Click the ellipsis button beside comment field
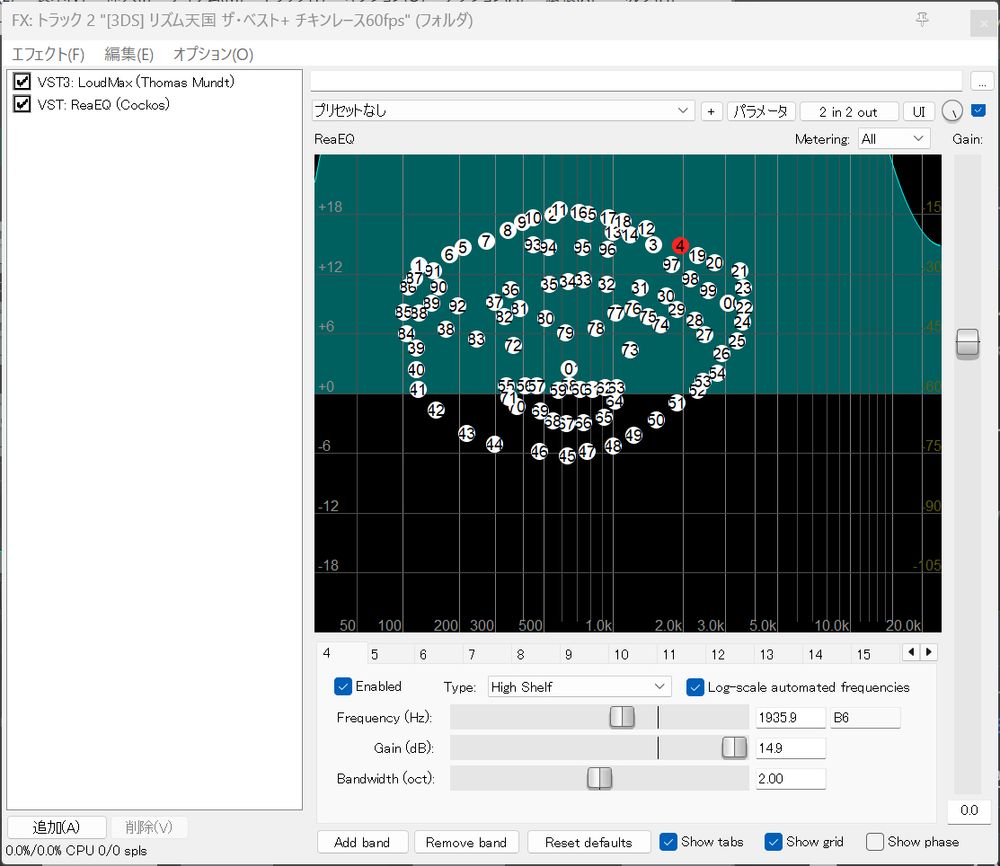The width and height of the screenshot is (1000, 866). tap(981, 81)
